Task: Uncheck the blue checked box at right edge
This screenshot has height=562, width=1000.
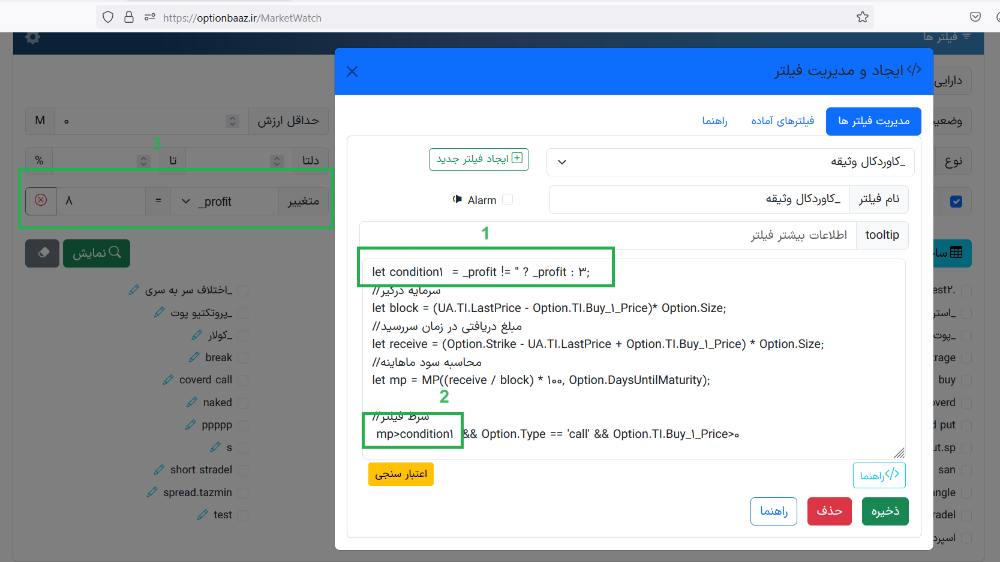Action: pyautogui.click(x=956, y=202)
